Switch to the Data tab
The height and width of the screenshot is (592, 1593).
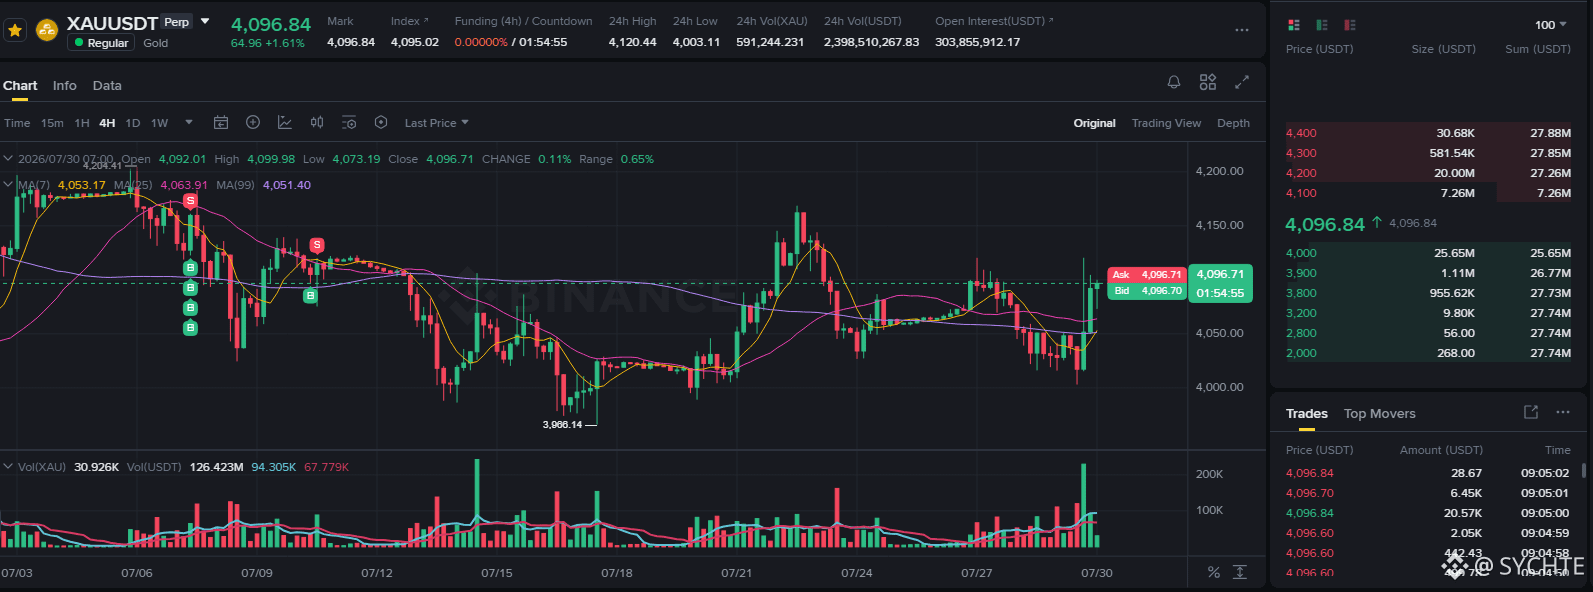pos(107,86)
